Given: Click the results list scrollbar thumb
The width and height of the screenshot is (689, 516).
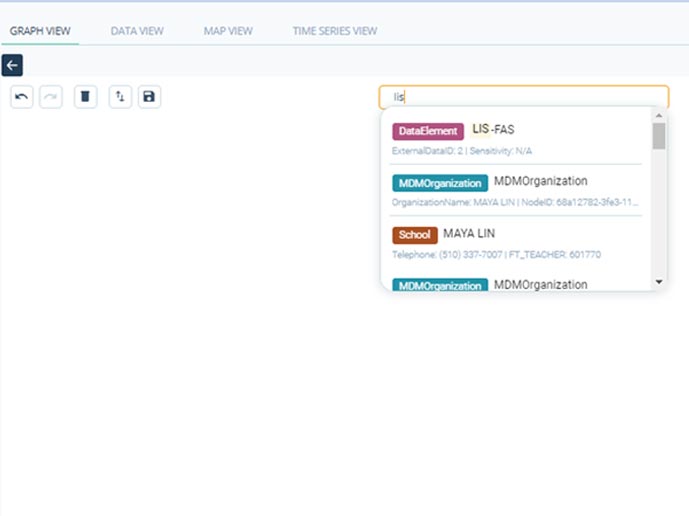Looking at the screenshot, I should coord(659,136).
